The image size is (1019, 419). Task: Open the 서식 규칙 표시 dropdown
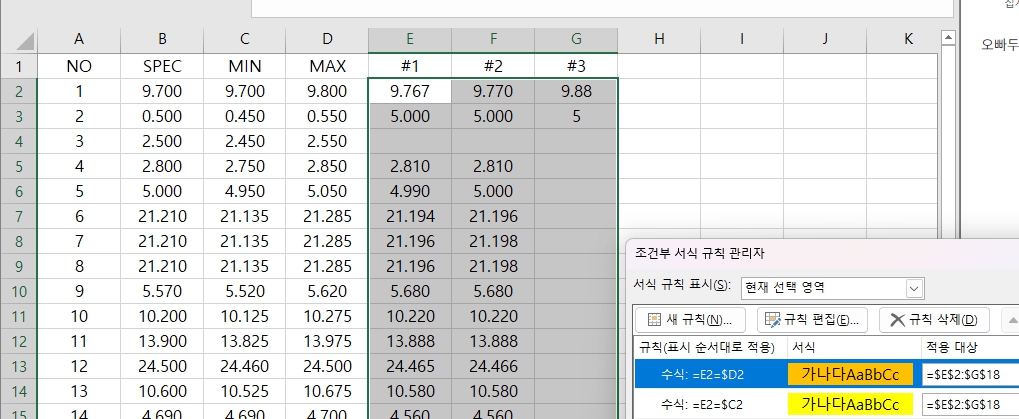pos(914,288)
